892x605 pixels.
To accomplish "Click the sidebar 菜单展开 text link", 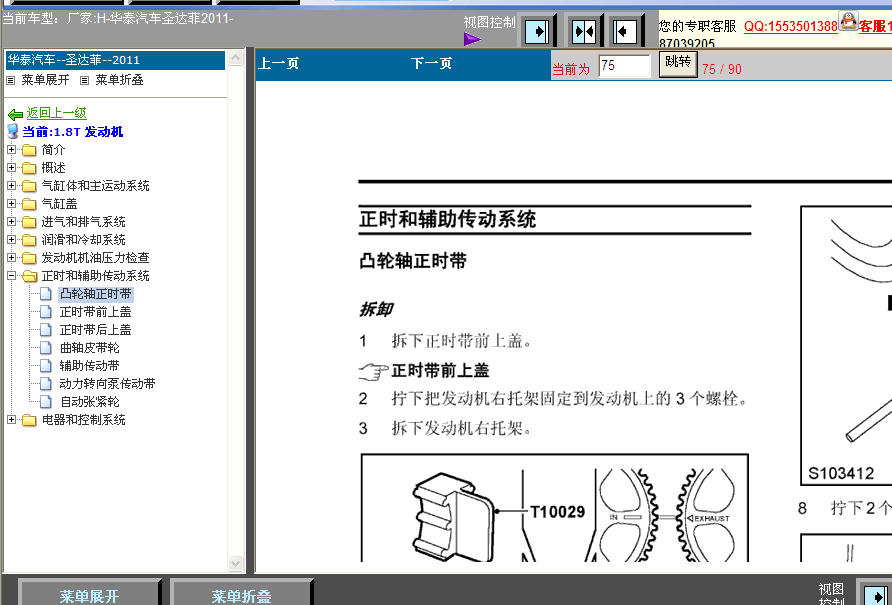I will (46, 80).
